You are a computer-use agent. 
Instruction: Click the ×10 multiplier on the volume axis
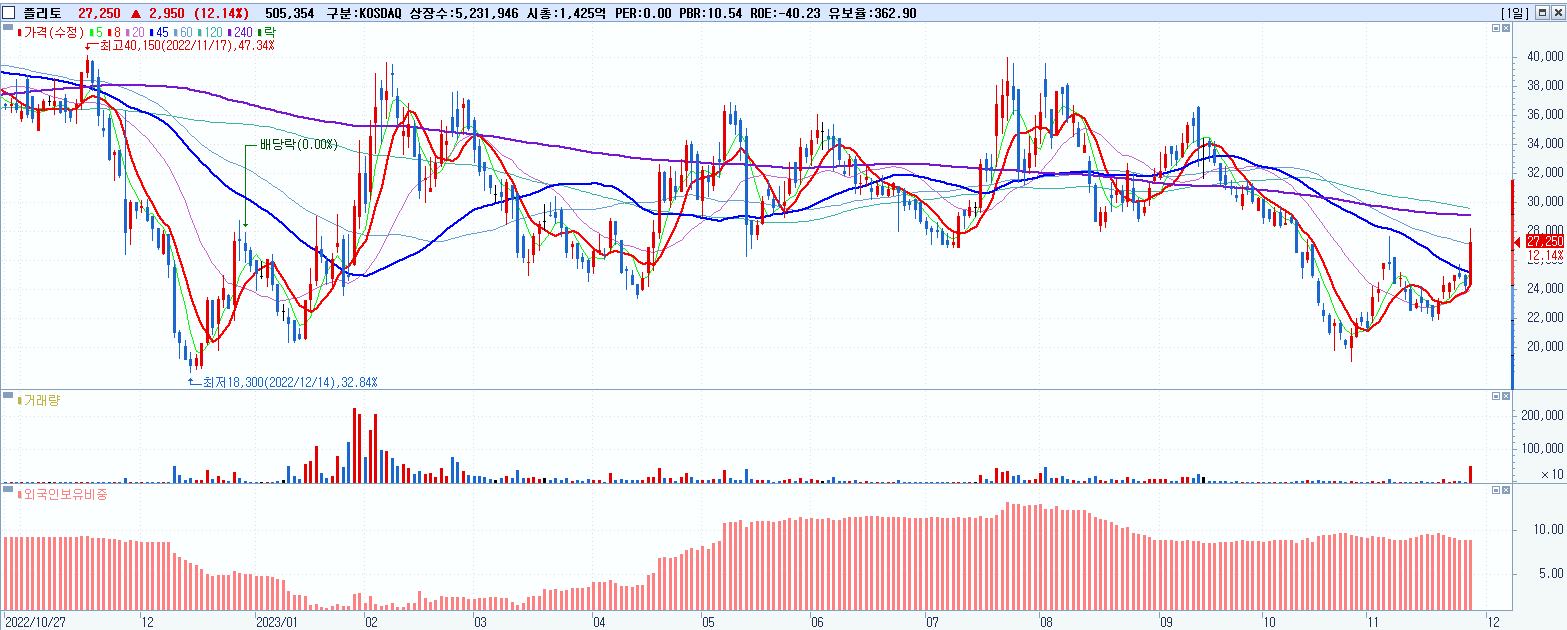[x=1551, y=474]
